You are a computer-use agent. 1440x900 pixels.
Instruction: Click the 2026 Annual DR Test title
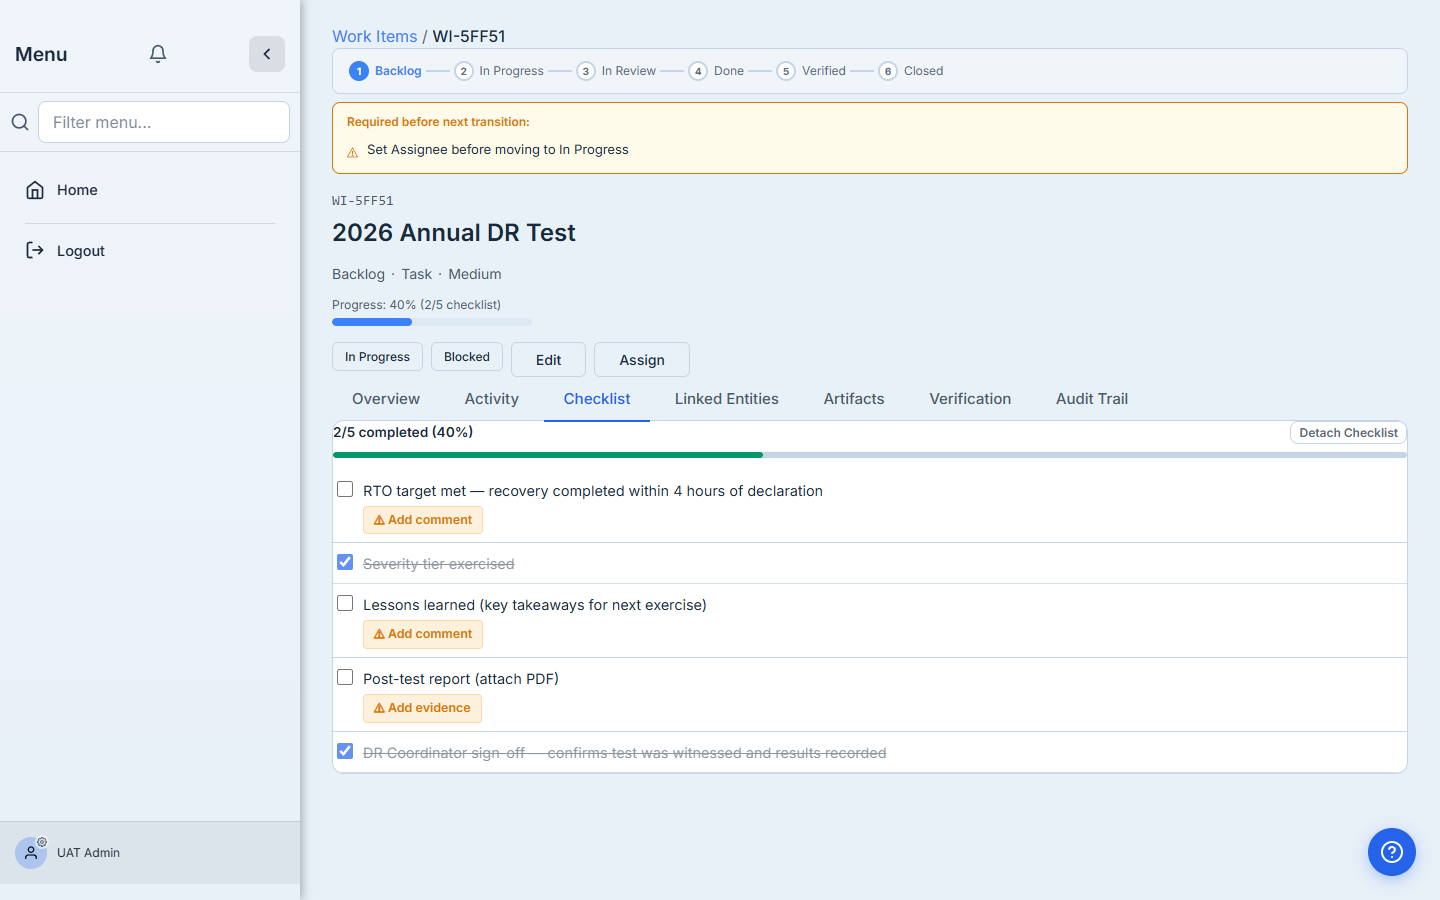click(454, 233)
